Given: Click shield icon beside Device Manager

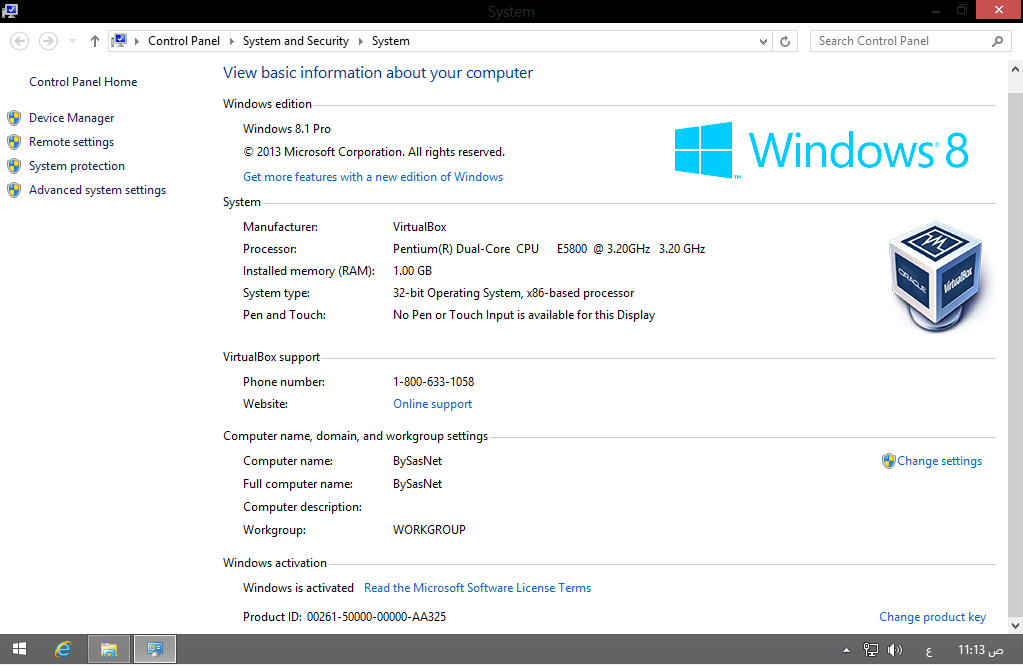Looking at the screenshot, I should pos(14,118).
